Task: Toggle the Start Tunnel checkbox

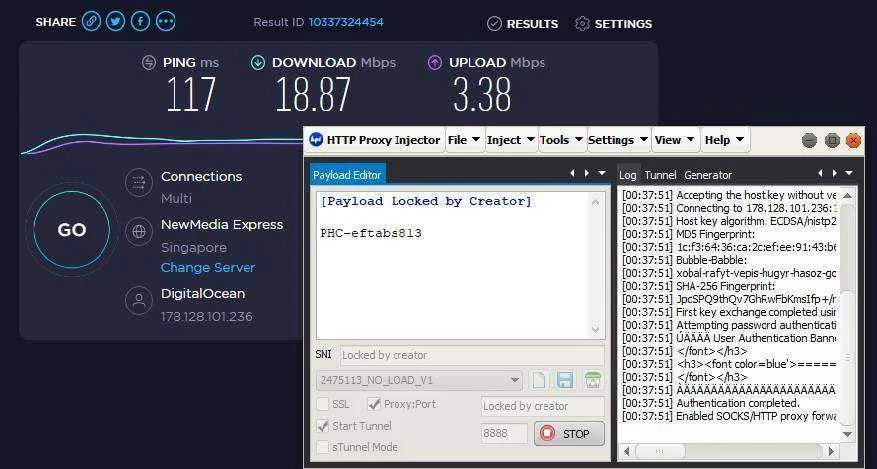Action: (323, 426)
